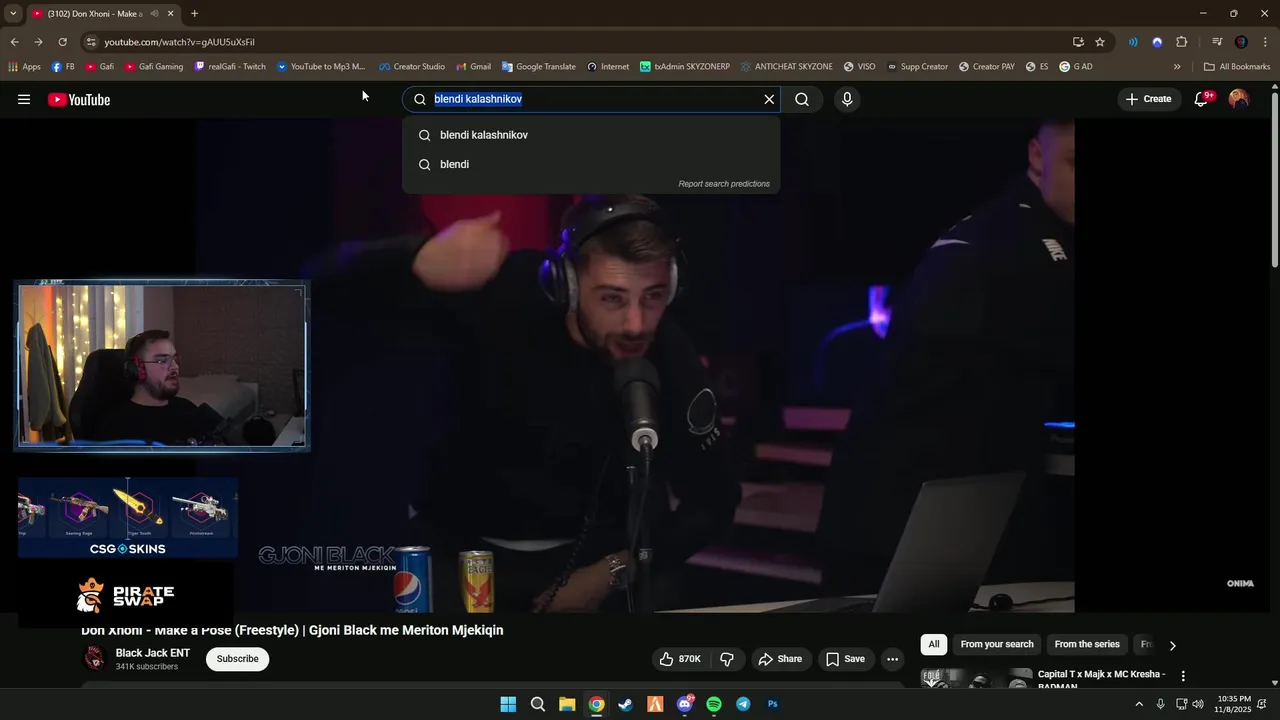Select the All filter chip
Viewport: 1280px width, 720px height.
point(933,645)
